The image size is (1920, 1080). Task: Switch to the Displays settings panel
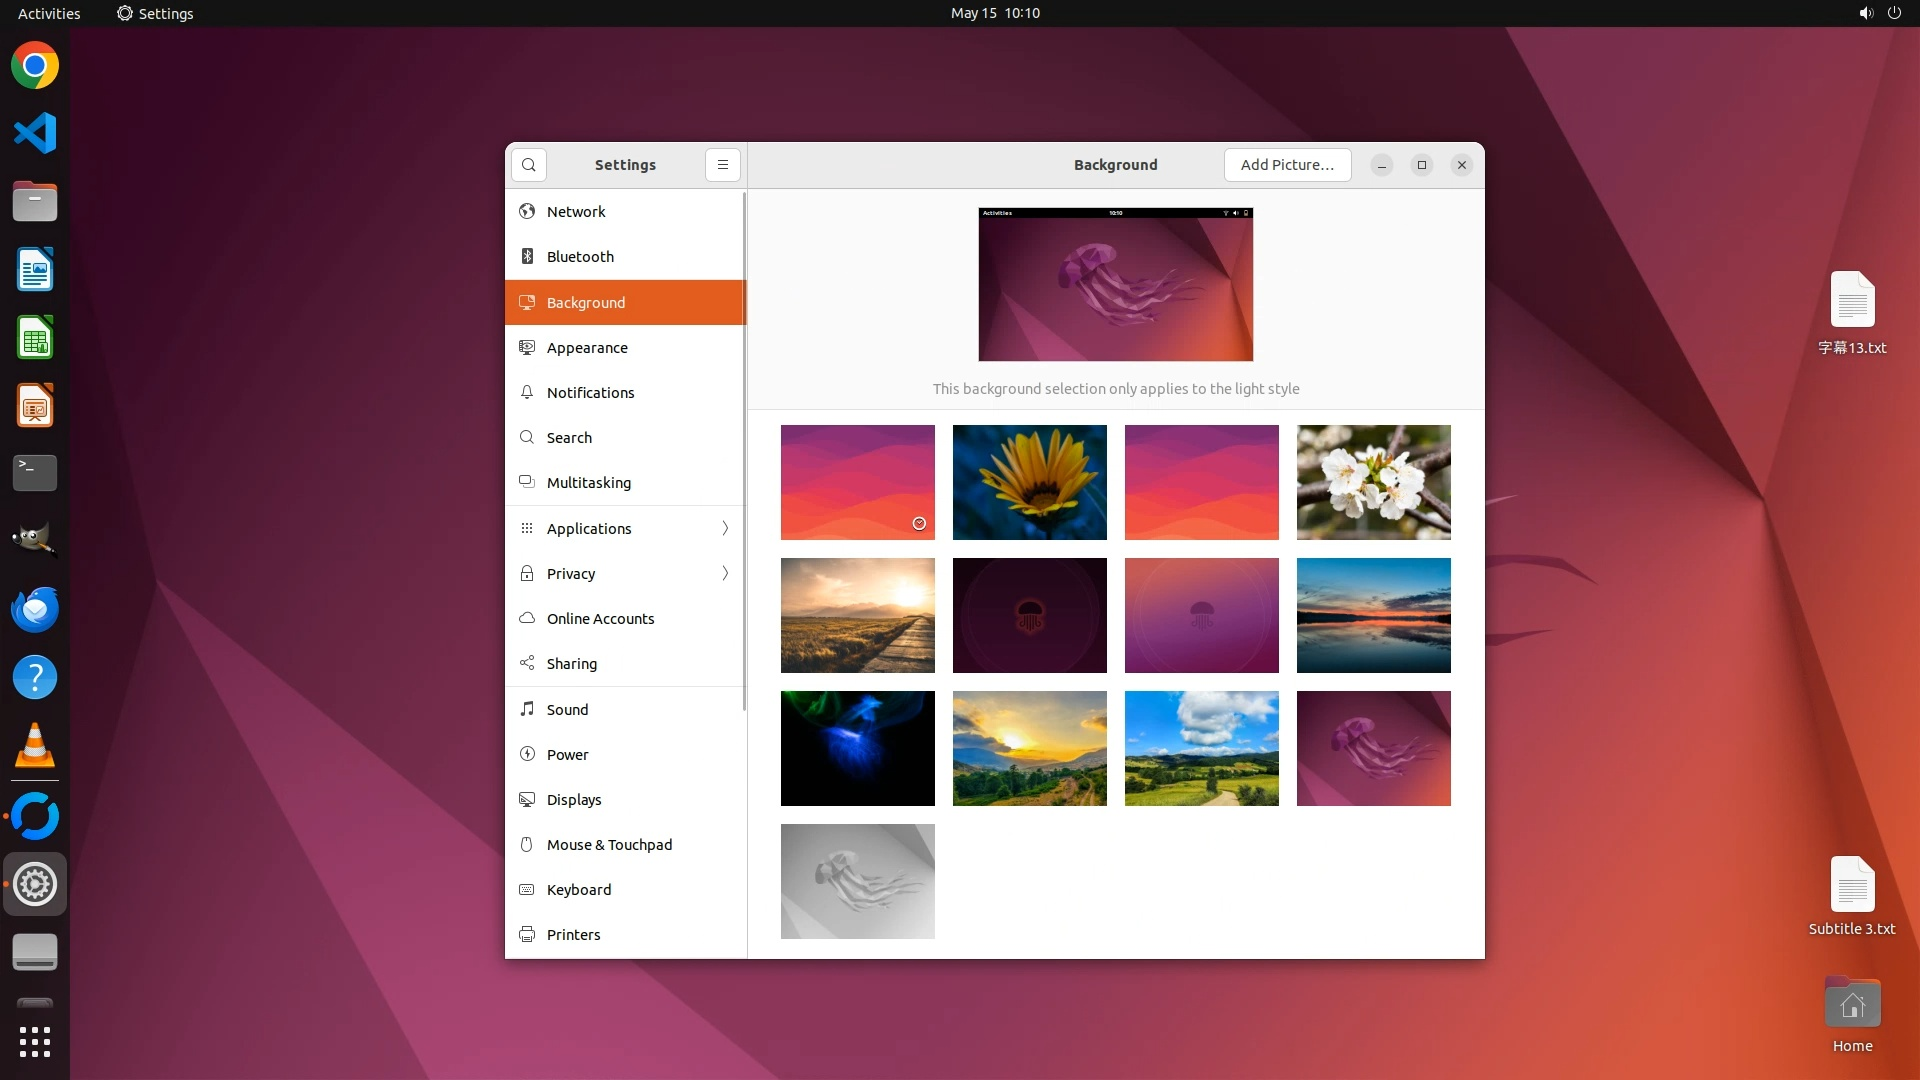coord(574,799)
